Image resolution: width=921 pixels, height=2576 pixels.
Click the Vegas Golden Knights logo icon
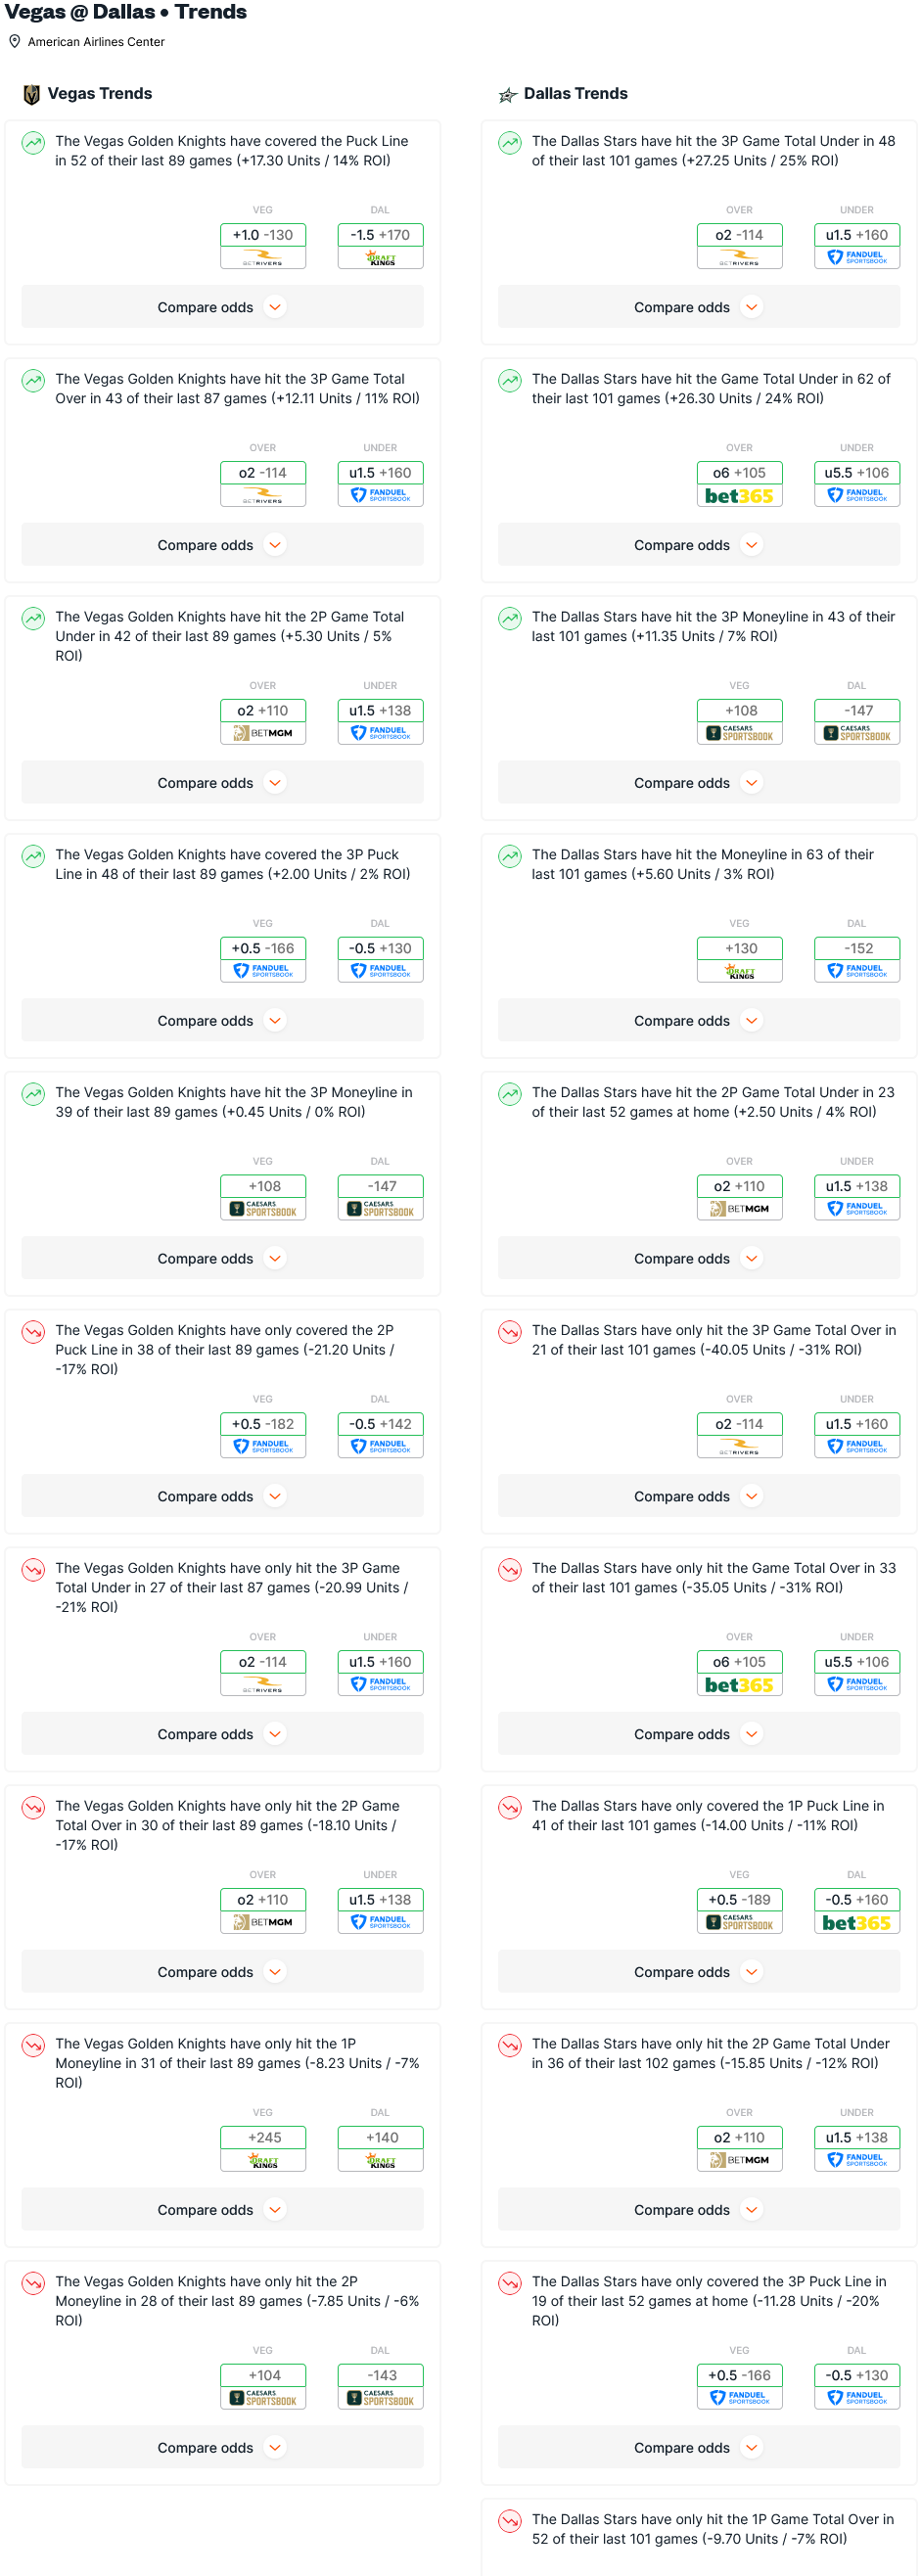pyautogui.click(x=32, y=94)
